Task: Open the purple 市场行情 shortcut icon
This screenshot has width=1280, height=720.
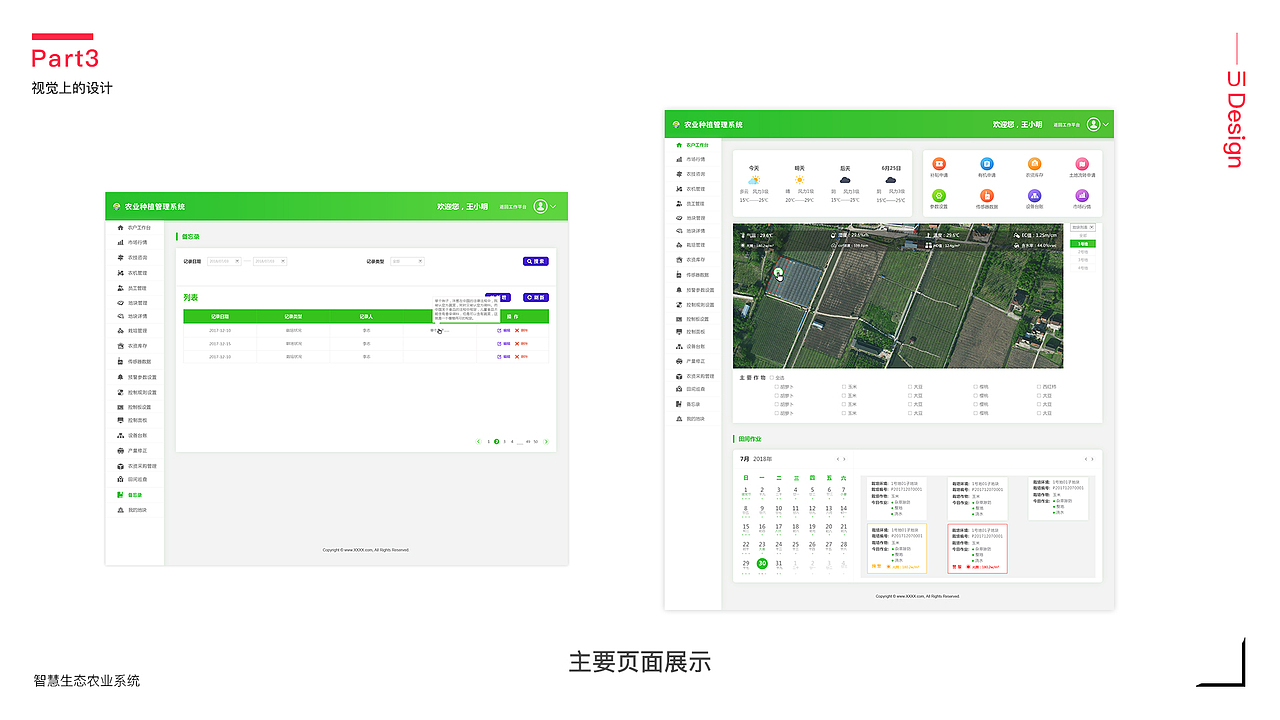Action: tap(1082, 196)
